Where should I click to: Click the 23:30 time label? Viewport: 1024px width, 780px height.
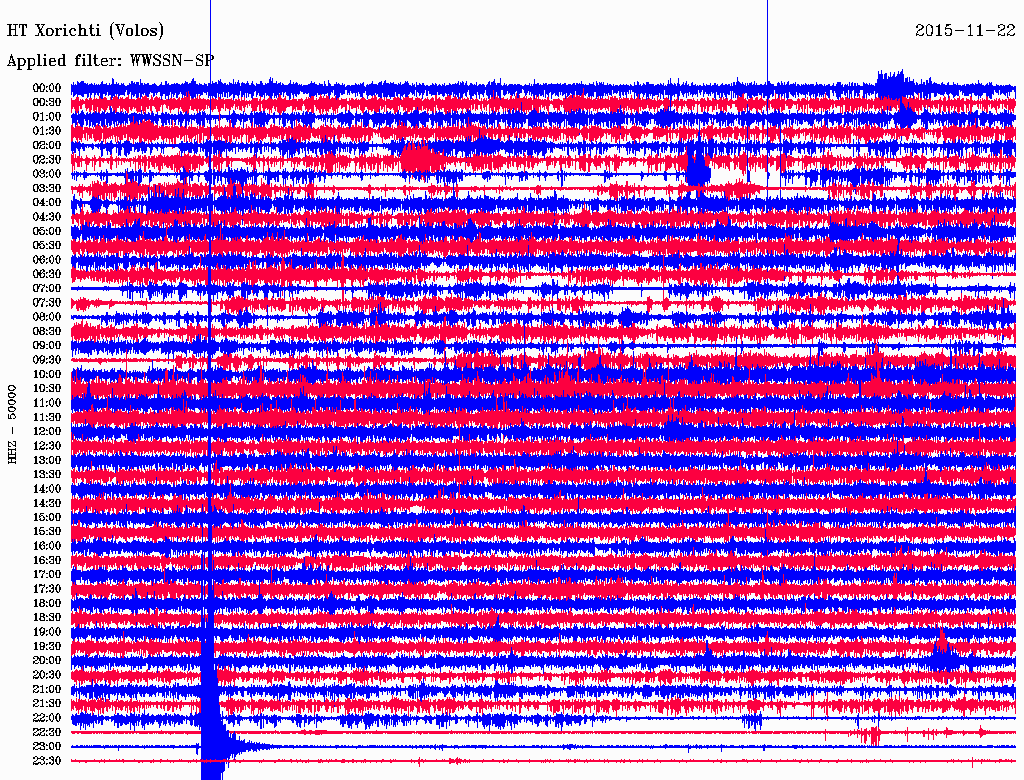click(46, 761)
